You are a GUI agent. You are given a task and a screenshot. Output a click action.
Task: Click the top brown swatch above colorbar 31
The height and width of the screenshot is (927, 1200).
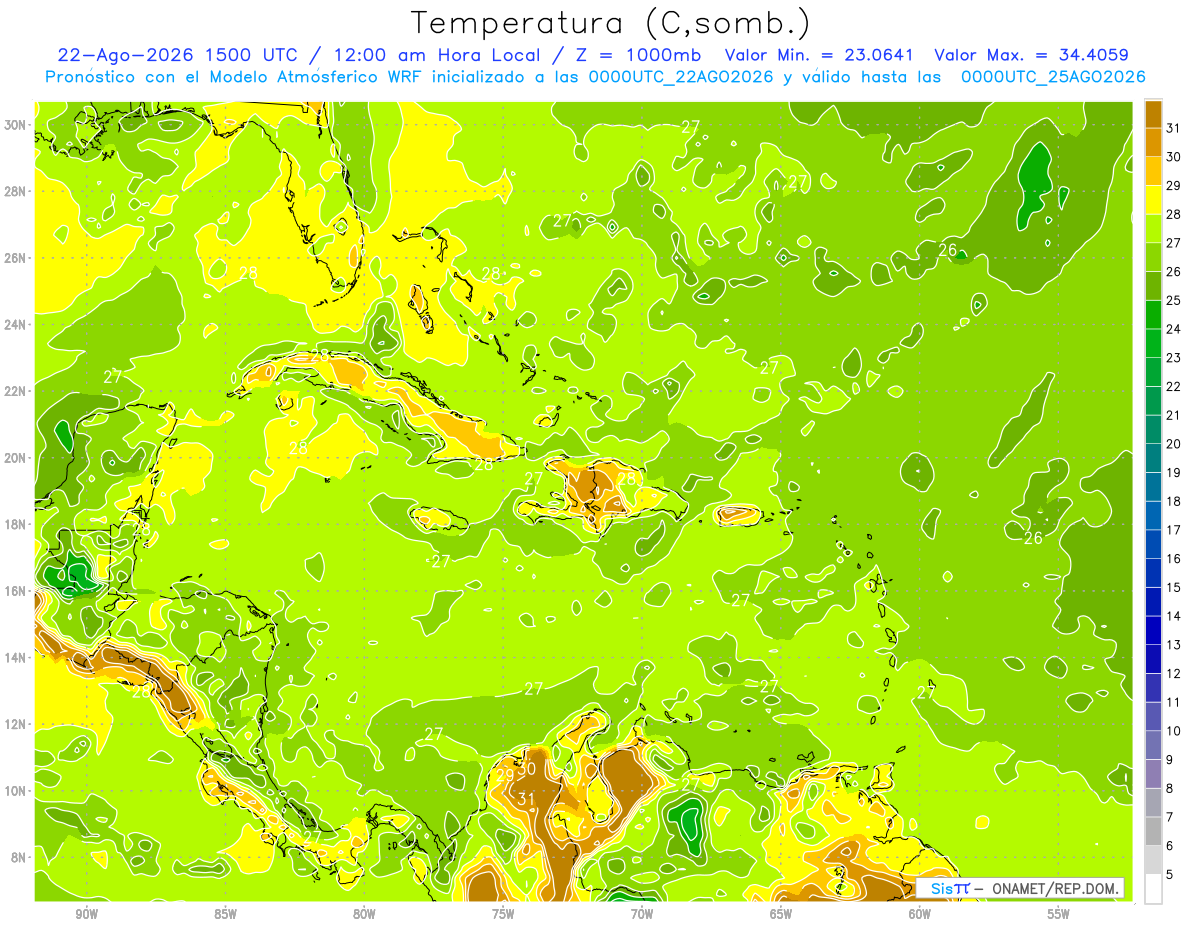[x=1153, y=114]
